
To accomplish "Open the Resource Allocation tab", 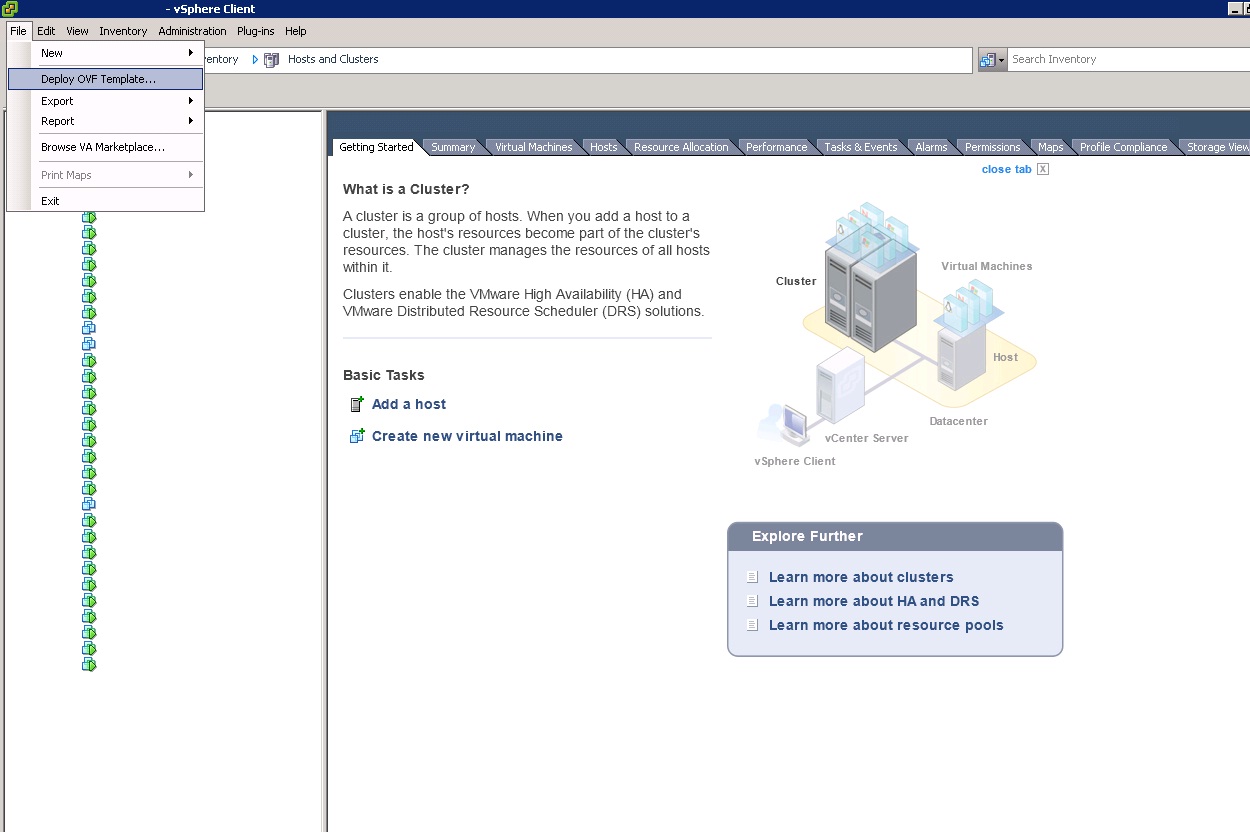I will [681, 147].
